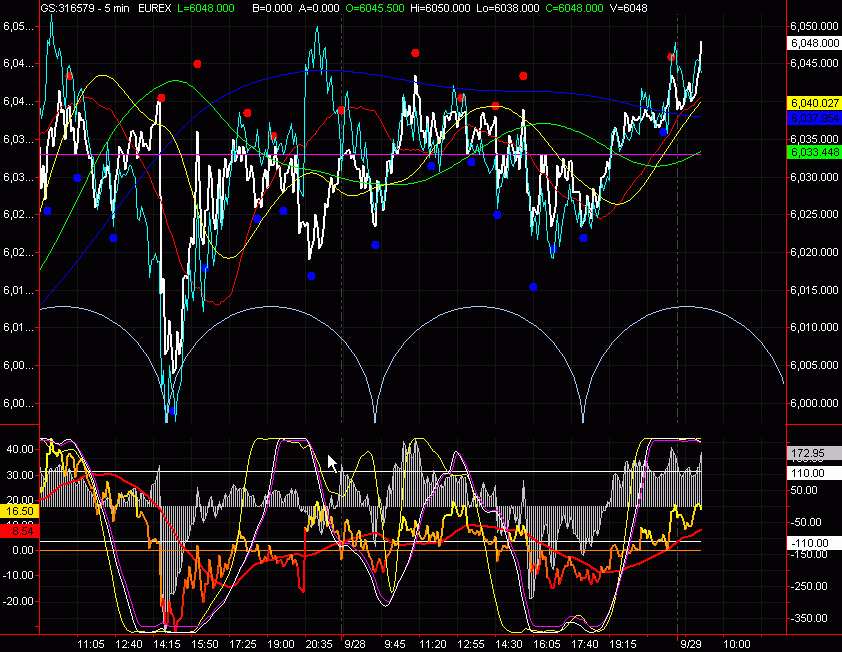Click the 11:05 time axis label
Image resolution: width=842 pixels, height=652 pixels.
[91, 644]
